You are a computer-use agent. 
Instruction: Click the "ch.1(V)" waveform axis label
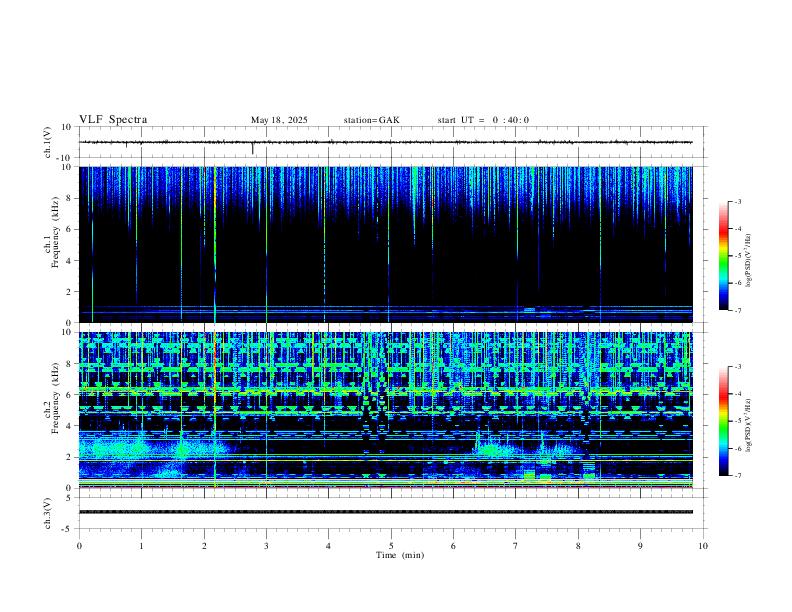click(48, 142)
